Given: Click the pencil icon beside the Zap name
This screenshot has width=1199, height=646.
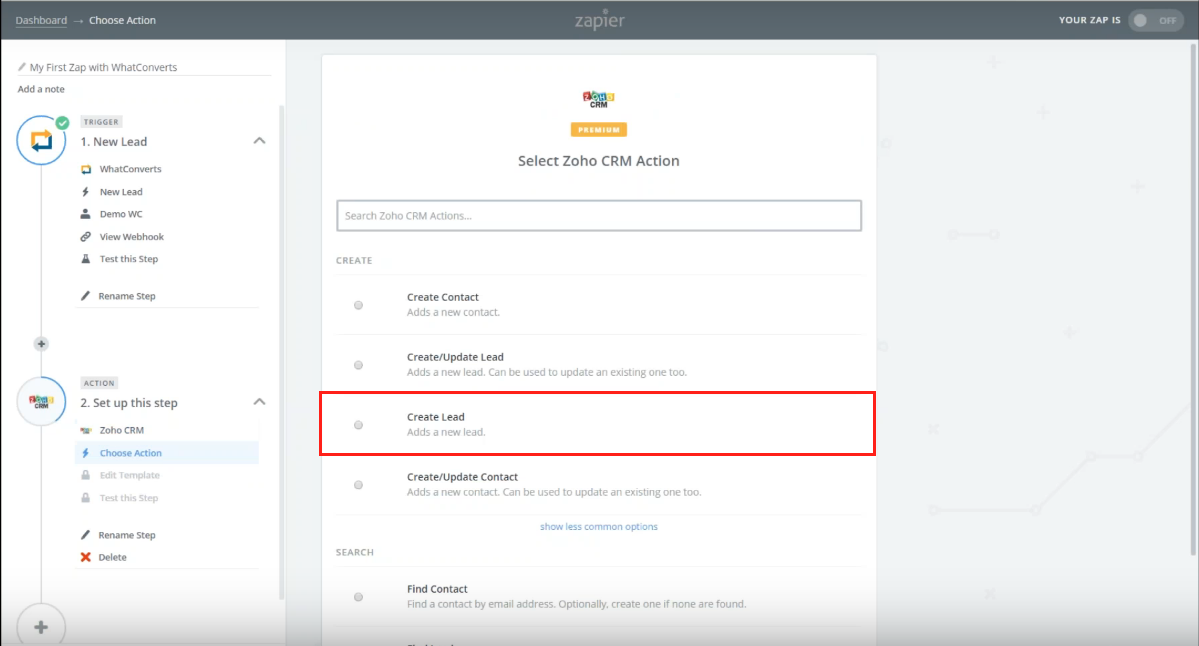Looking at the screenshot, I should (x=22, y=67).
